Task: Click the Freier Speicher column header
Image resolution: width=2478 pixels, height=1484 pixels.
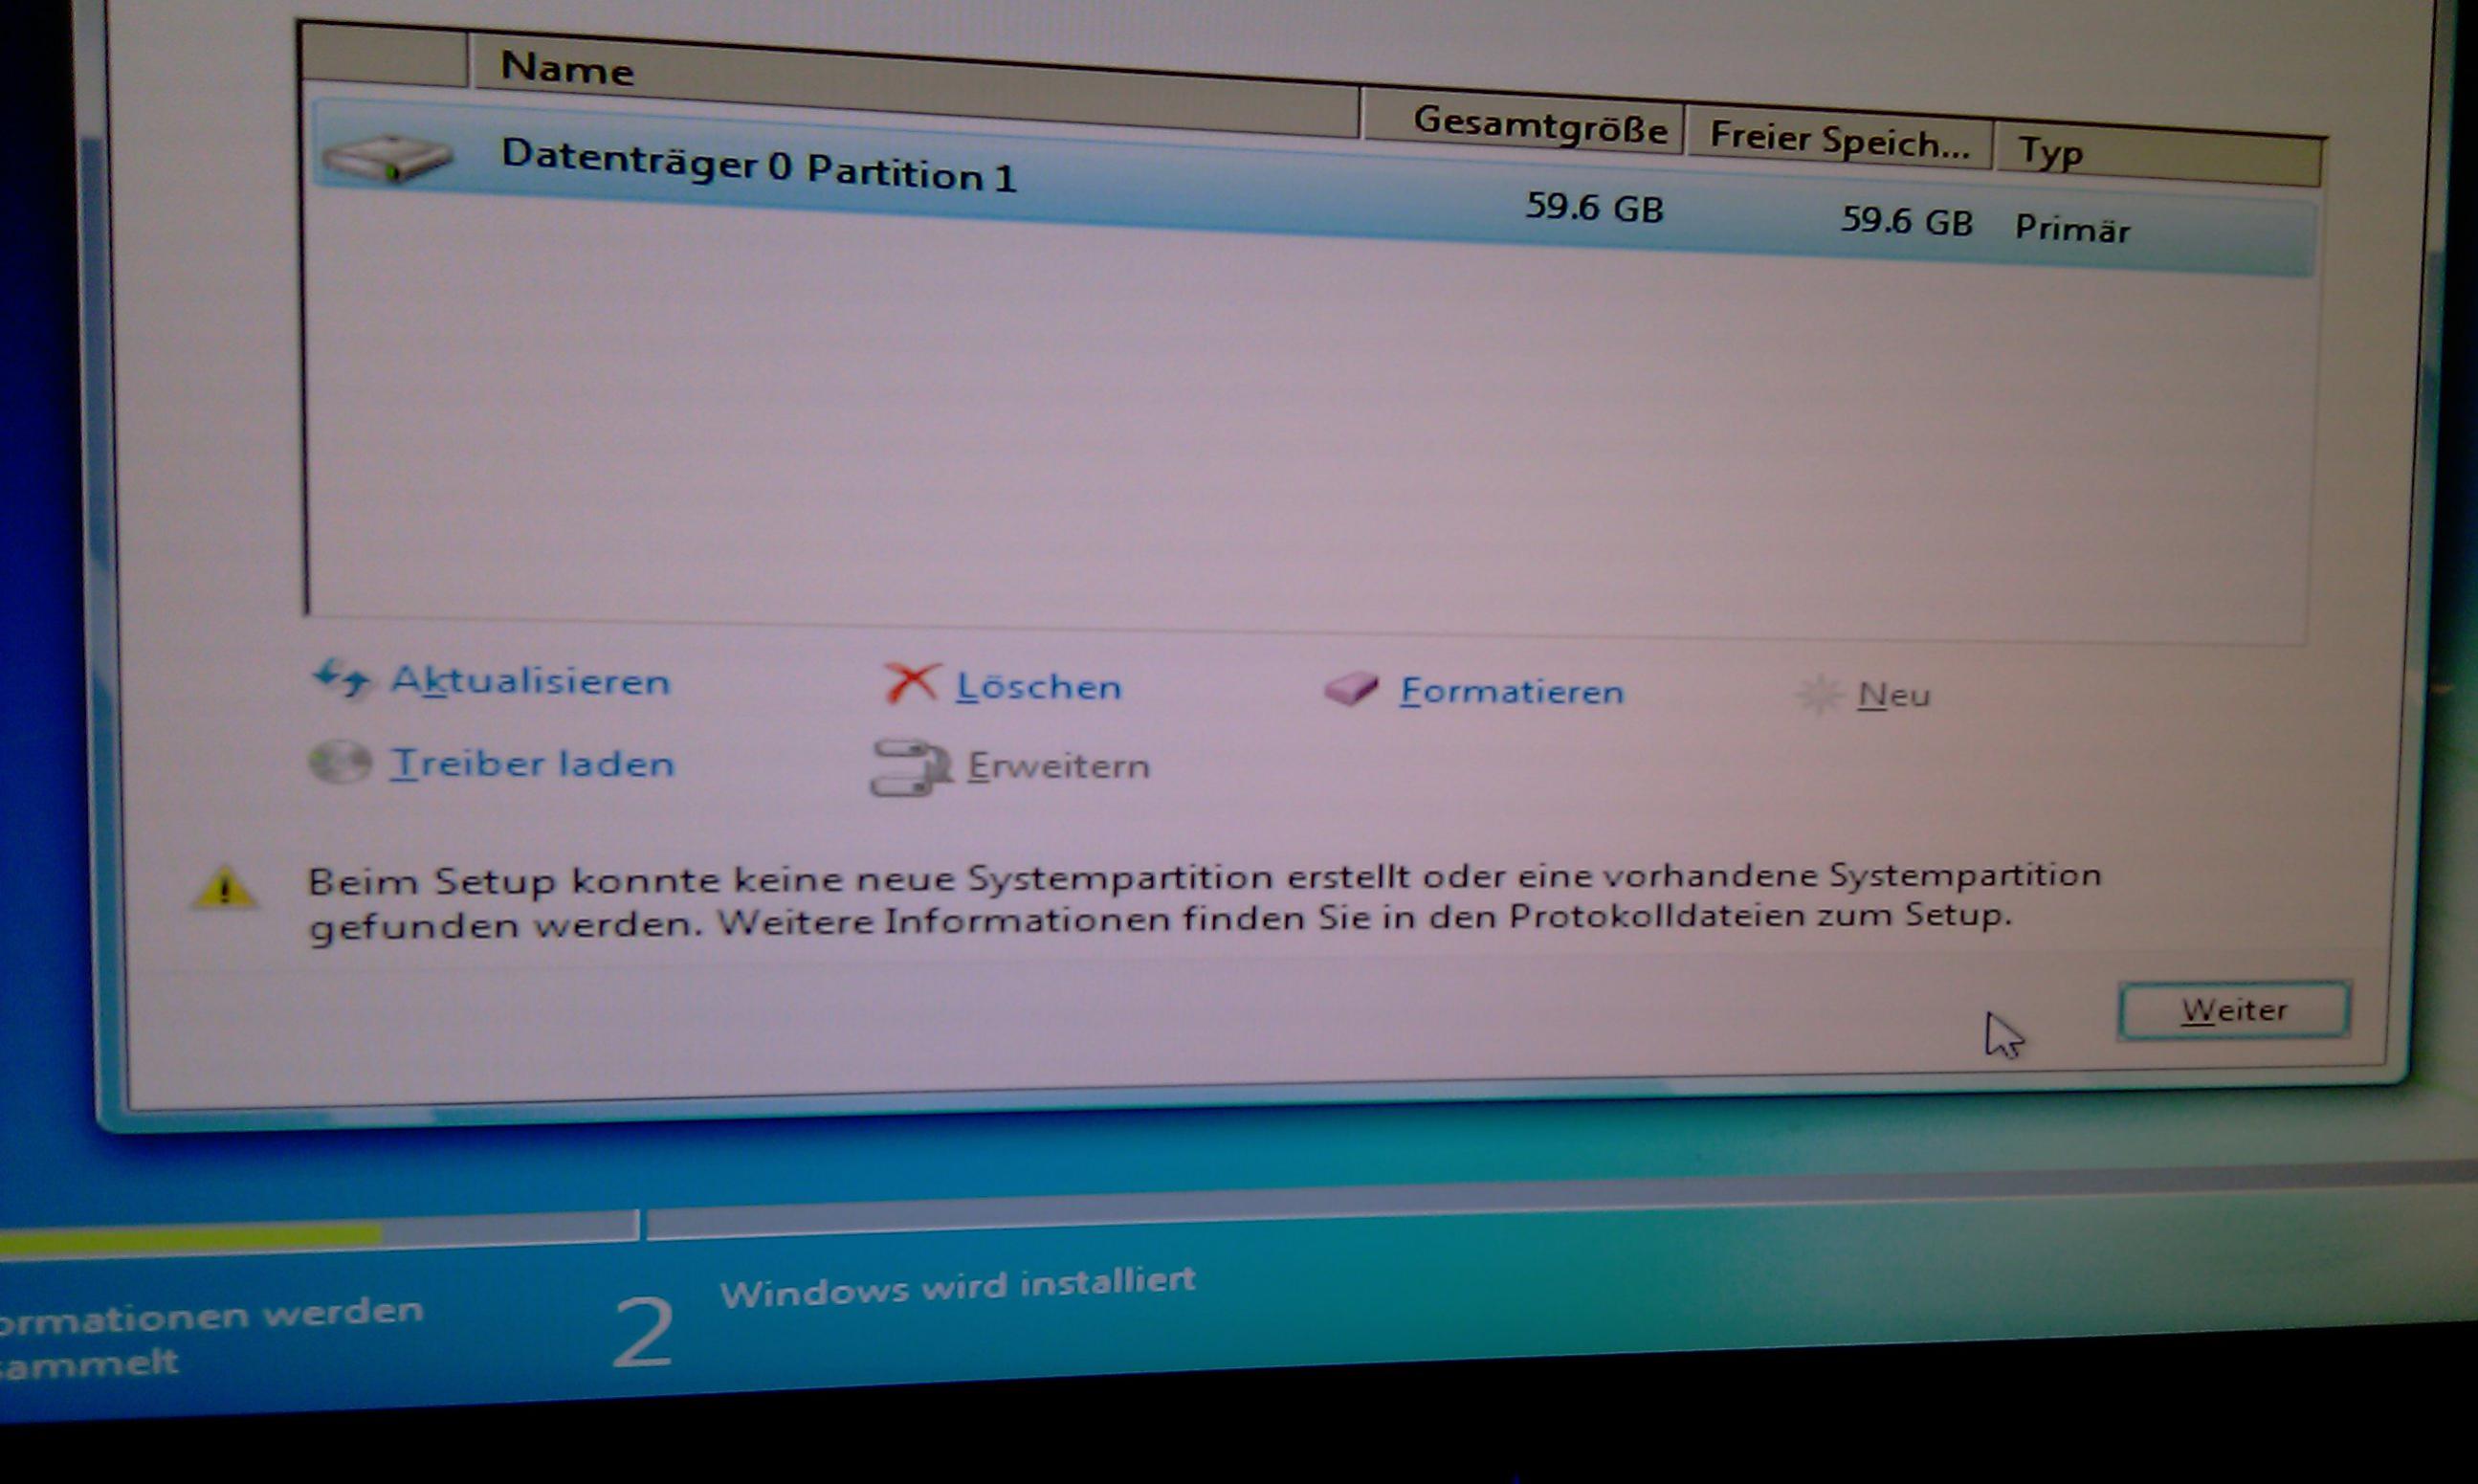Action: pyautogui.click(x=1838, y=140)
